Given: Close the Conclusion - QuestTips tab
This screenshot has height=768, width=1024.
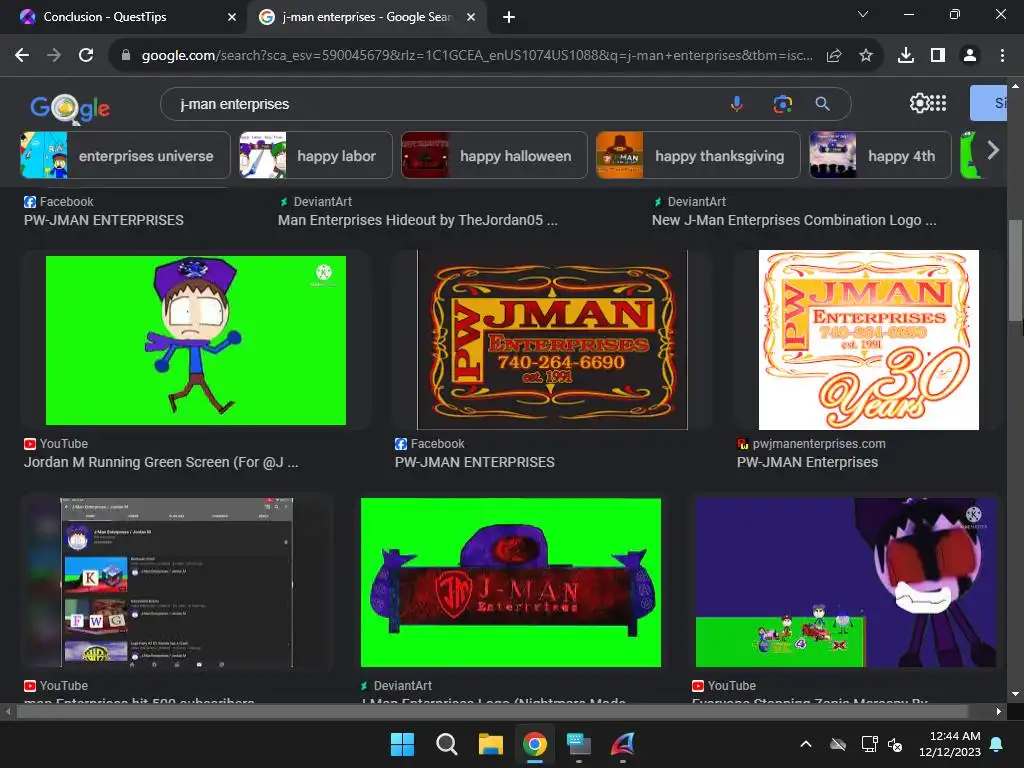Looking at the screenshot, I should [x=232, y=17].
